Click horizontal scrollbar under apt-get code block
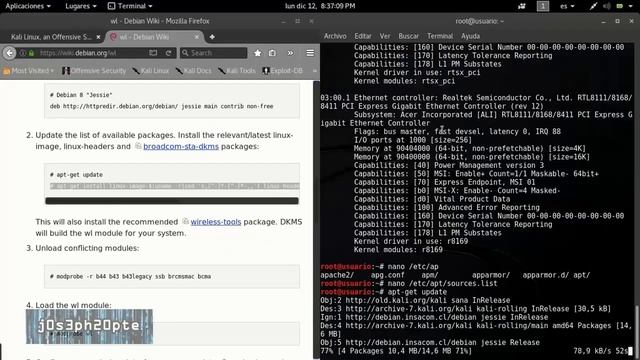 172,201
